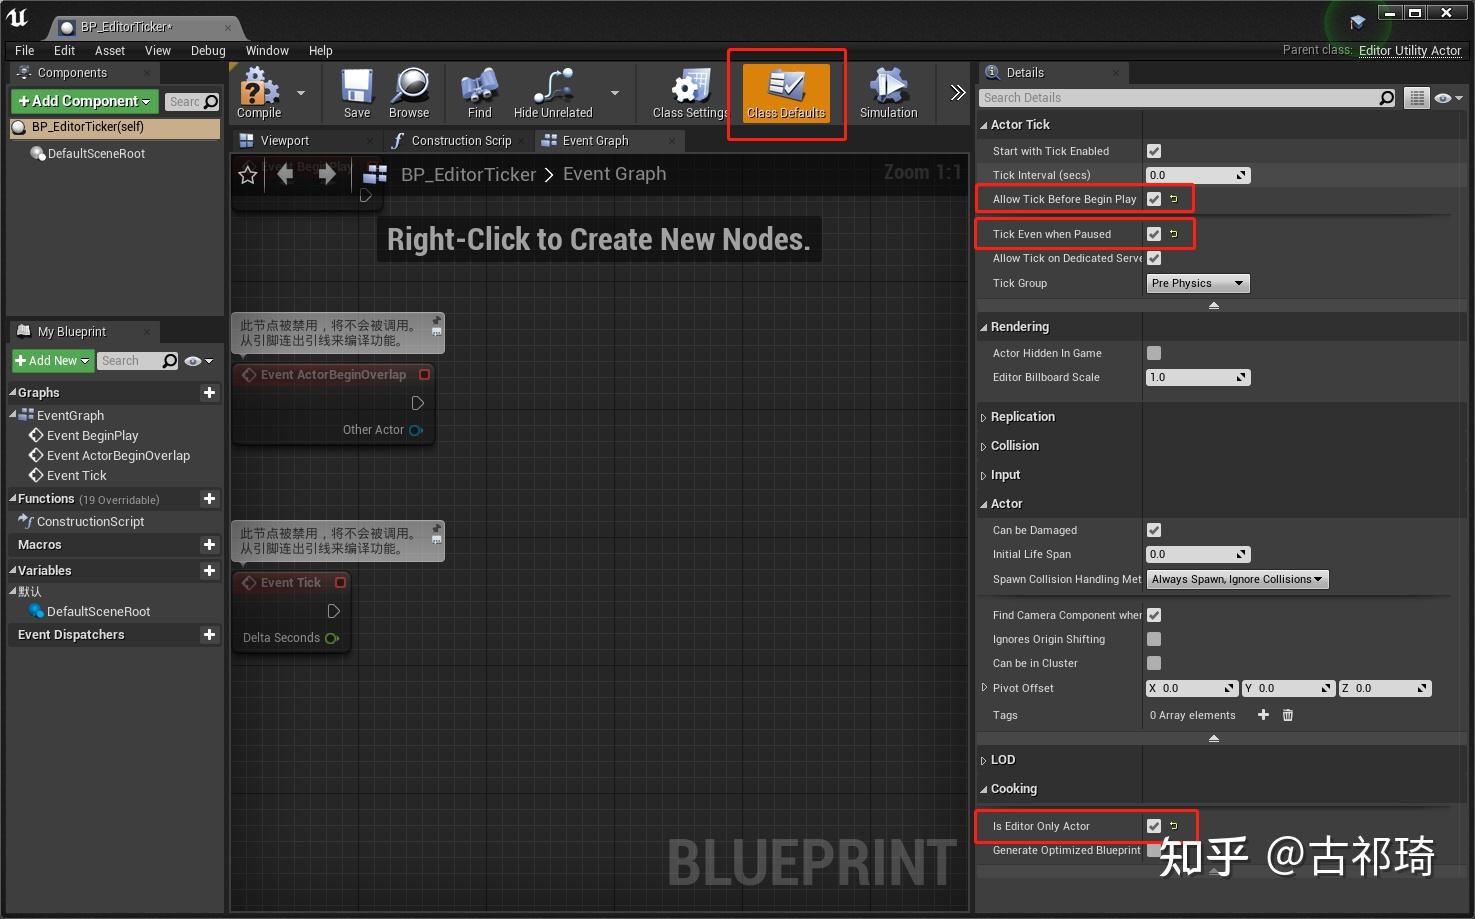
Task: Select Class Defaults
Action: 786,93
